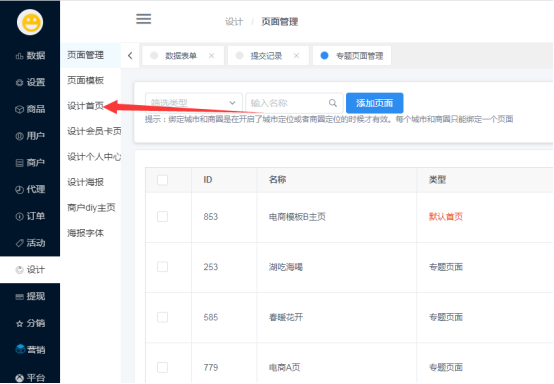Viewport: 554px width, 384px height.
Task: Check the row for ID 853
Action: point(163,217)
